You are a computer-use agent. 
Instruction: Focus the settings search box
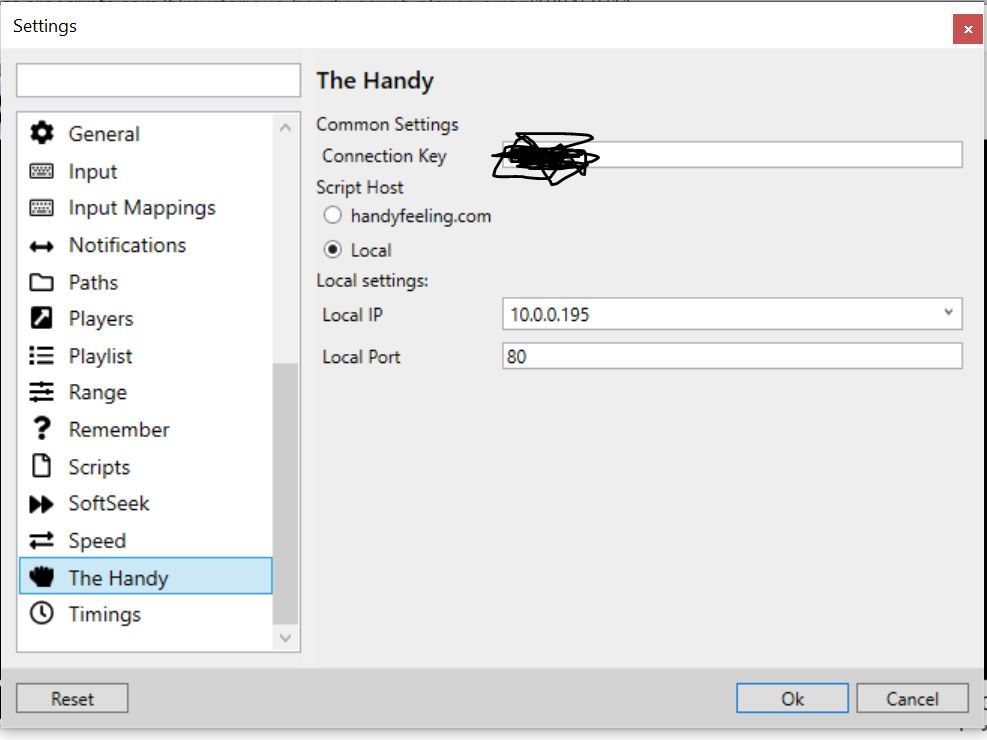coord(158,80)
